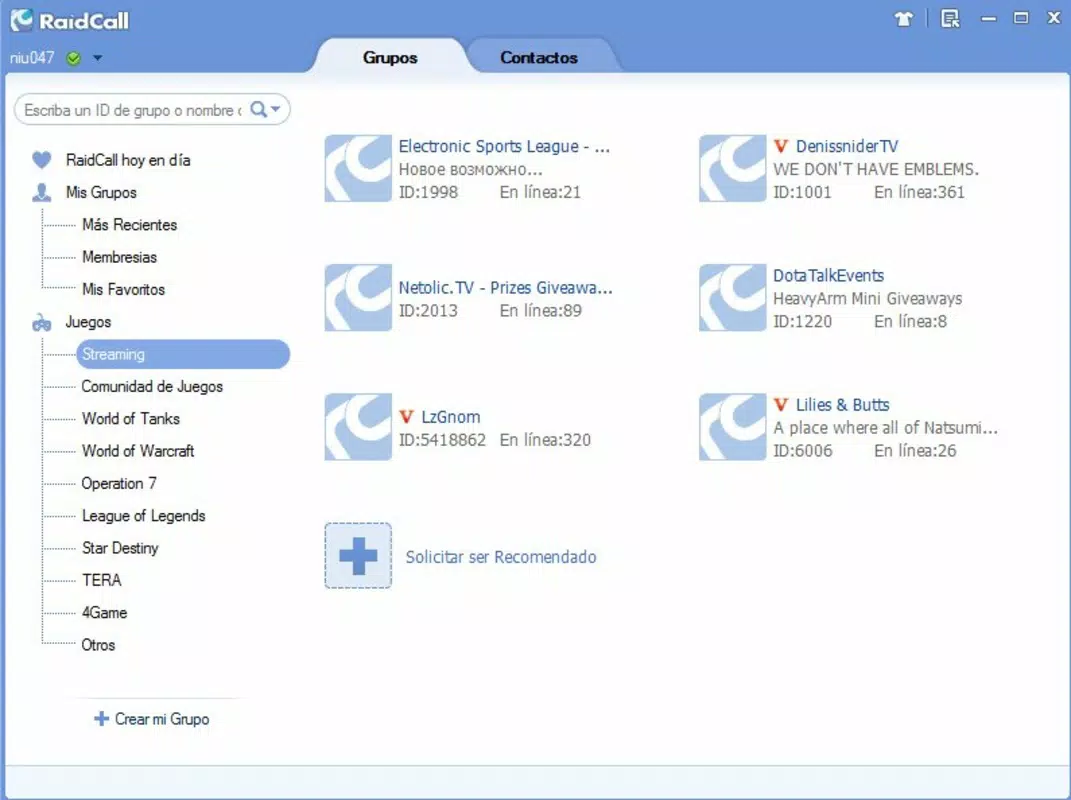Screen dimensions: 1071x800
Task: Click the person icon beside Mis Grupos
Action: click(x=42, y=193)
